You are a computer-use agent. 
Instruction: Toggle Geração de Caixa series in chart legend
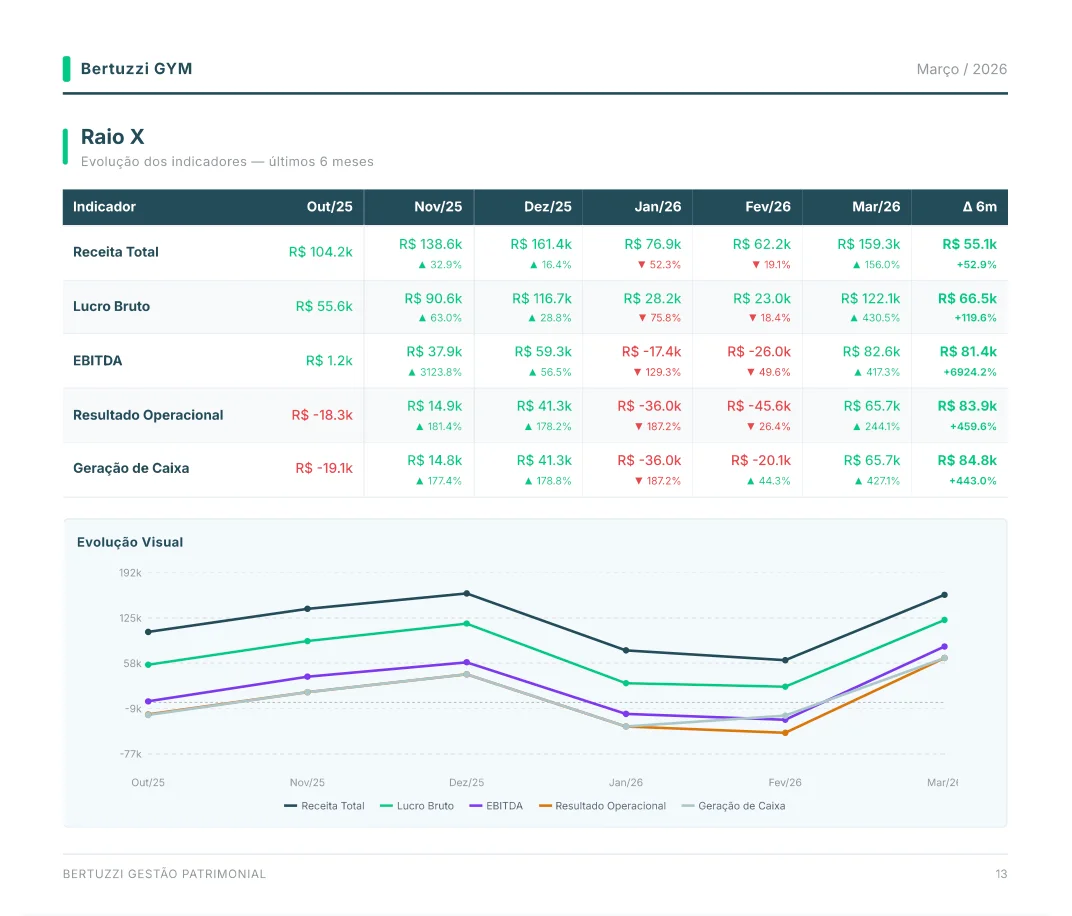(x=734, y=806)
